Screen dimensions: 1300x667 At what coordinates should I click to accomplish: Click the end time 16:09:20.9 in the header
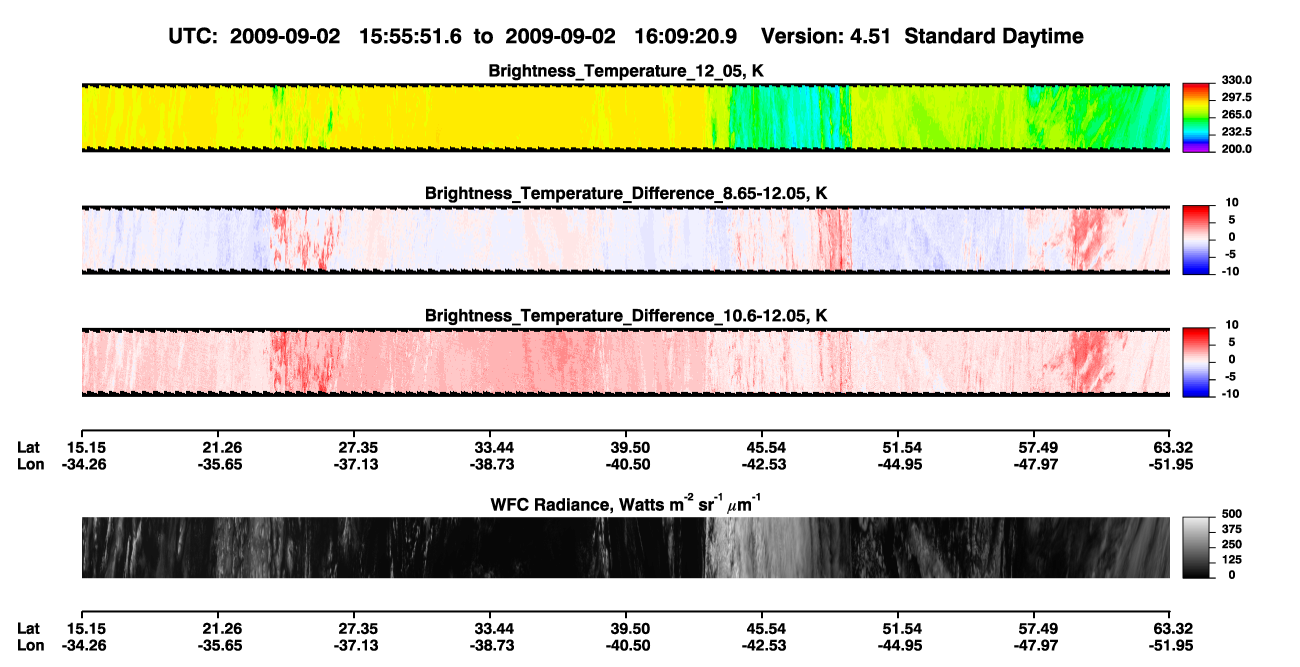686,37
